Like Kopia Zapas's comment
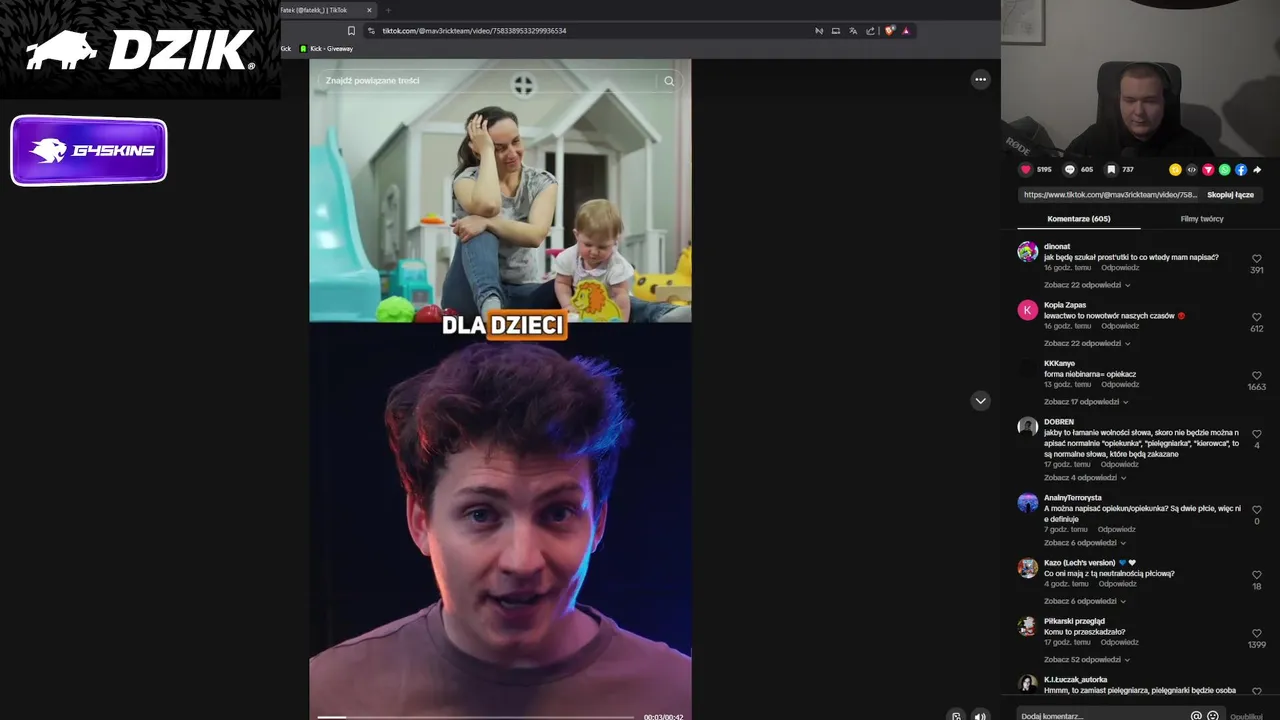This screenshot has height=720, width=1280. pyautogui.click(x=1257, y=317)
